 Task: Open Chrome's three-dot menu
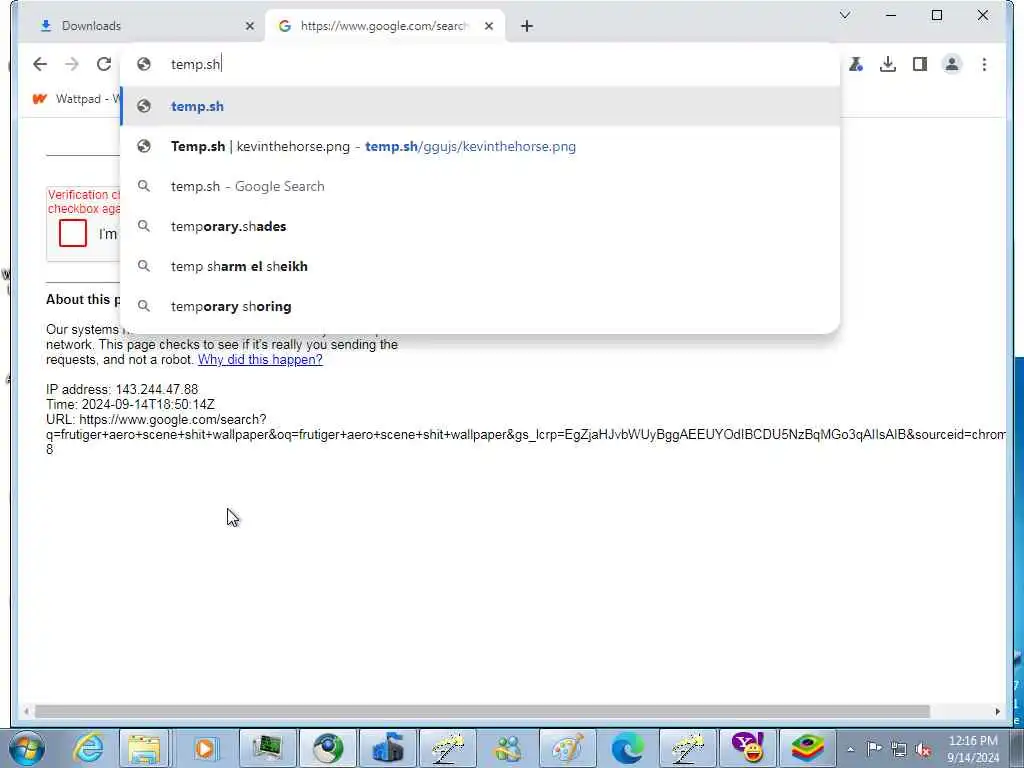pyautogui.click(x=984, y=64)
